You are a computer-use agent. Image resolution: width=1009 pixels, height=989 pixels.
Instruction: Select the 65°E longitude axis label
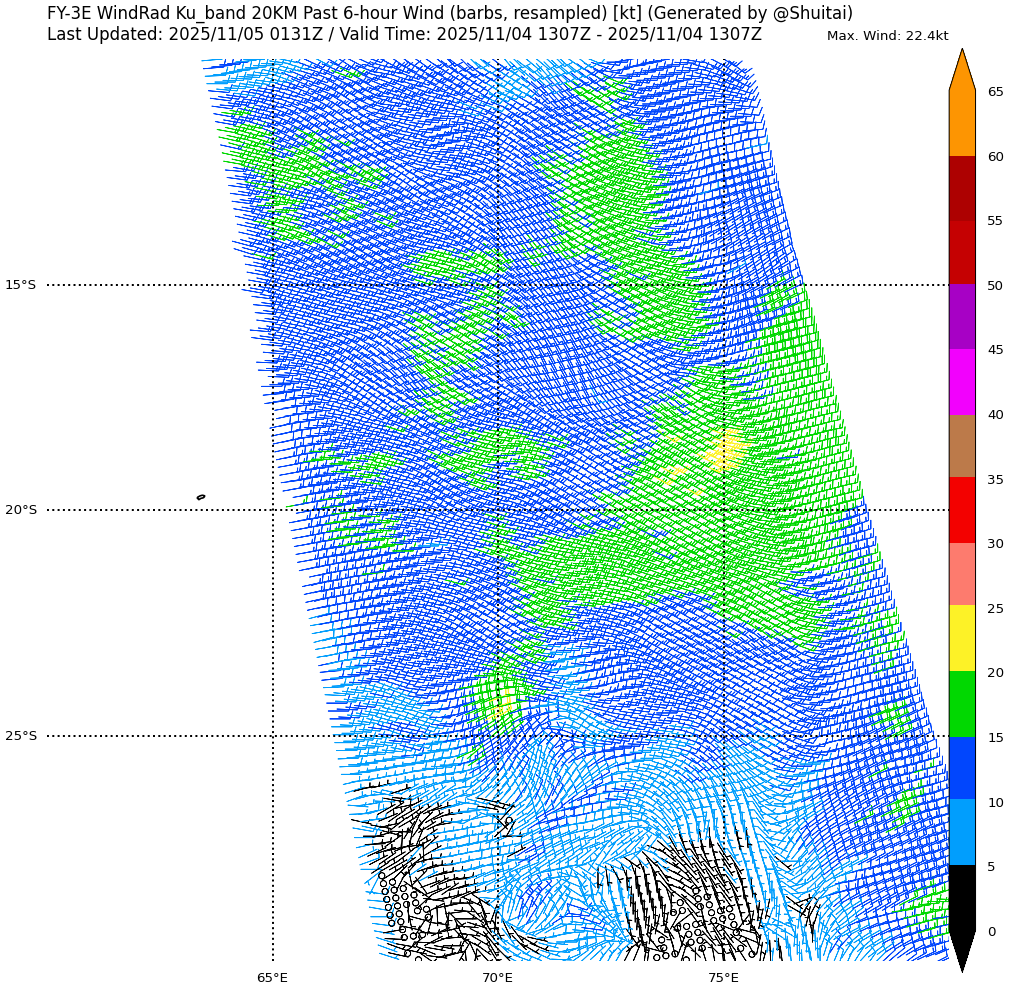pos(272,977)
